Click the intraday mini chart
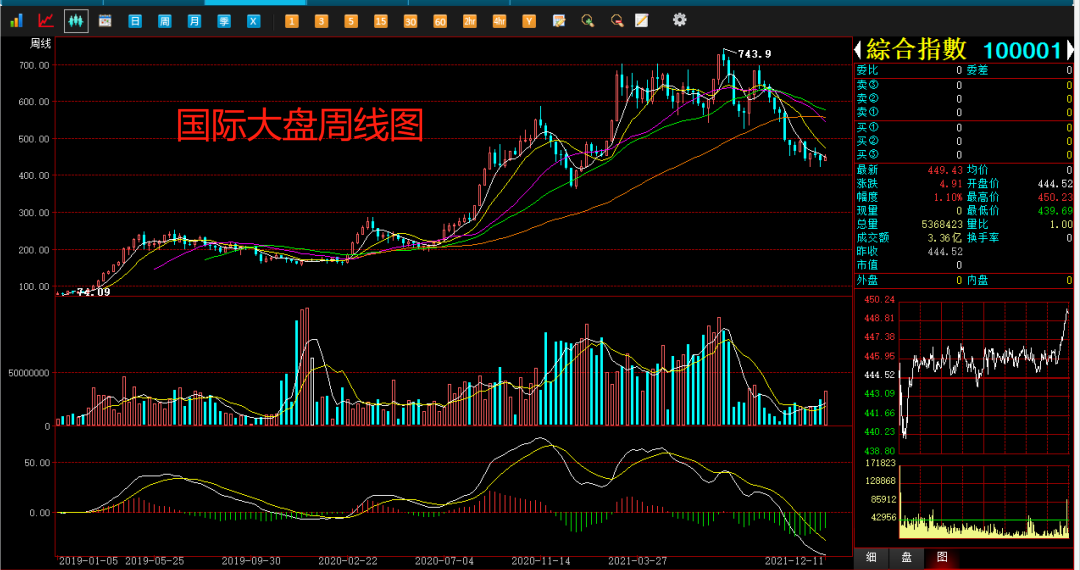Screen dimensions: 1080x570 pyautogui.click(x=984, y=377)
